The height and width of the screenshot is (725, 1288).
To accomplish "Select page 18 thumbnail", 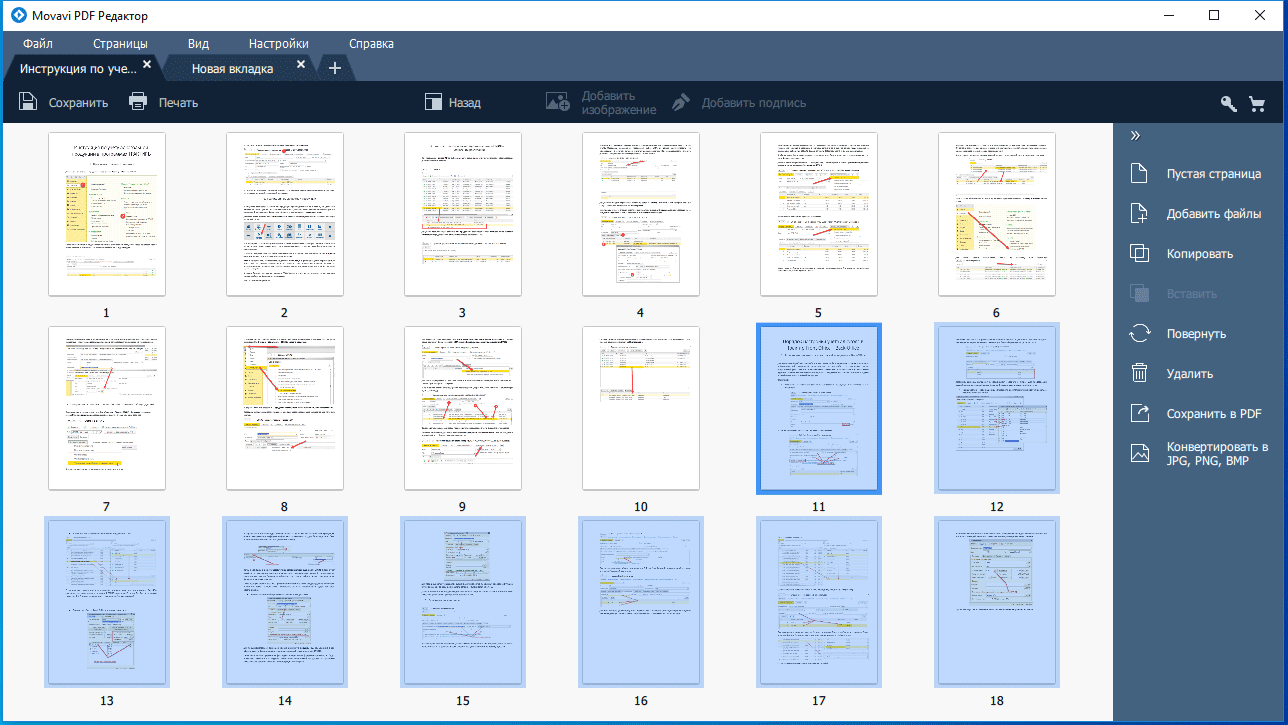I will [996, 602].
